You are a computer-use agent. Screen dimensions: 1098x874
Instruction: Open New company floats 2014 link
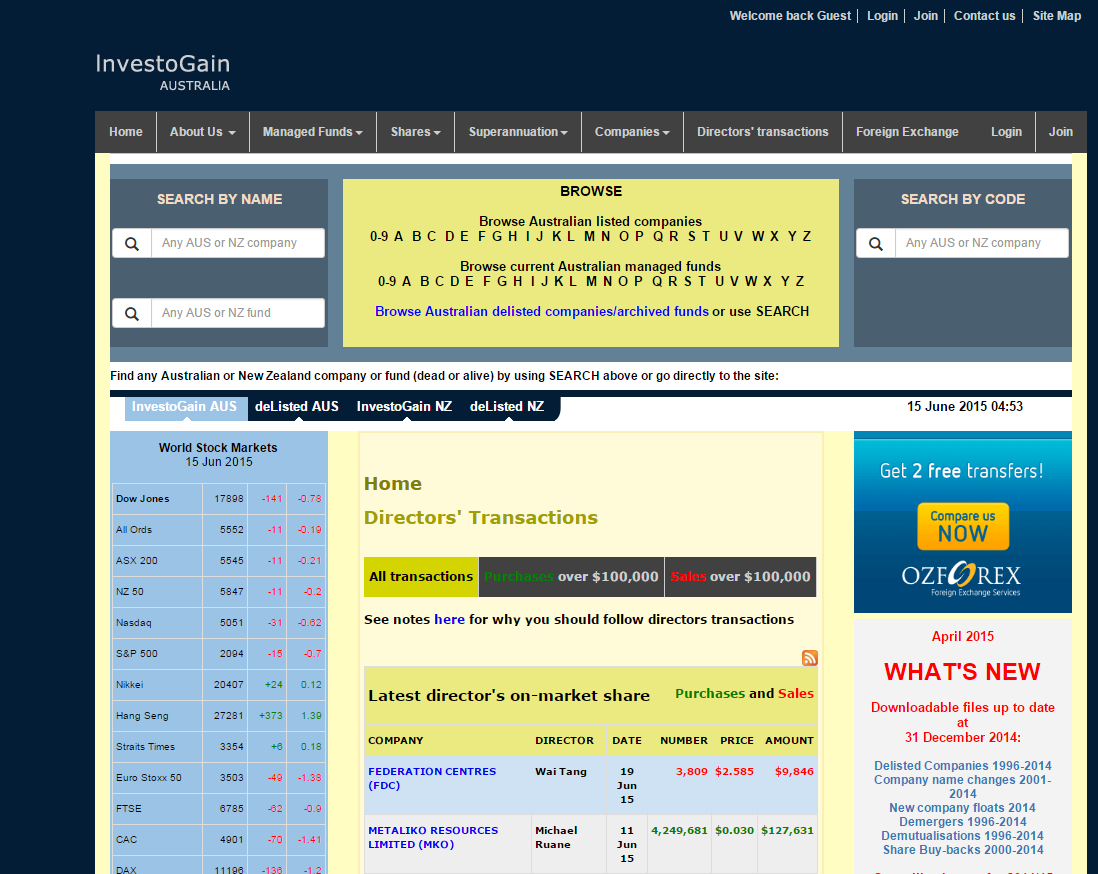tap(963, 808)
